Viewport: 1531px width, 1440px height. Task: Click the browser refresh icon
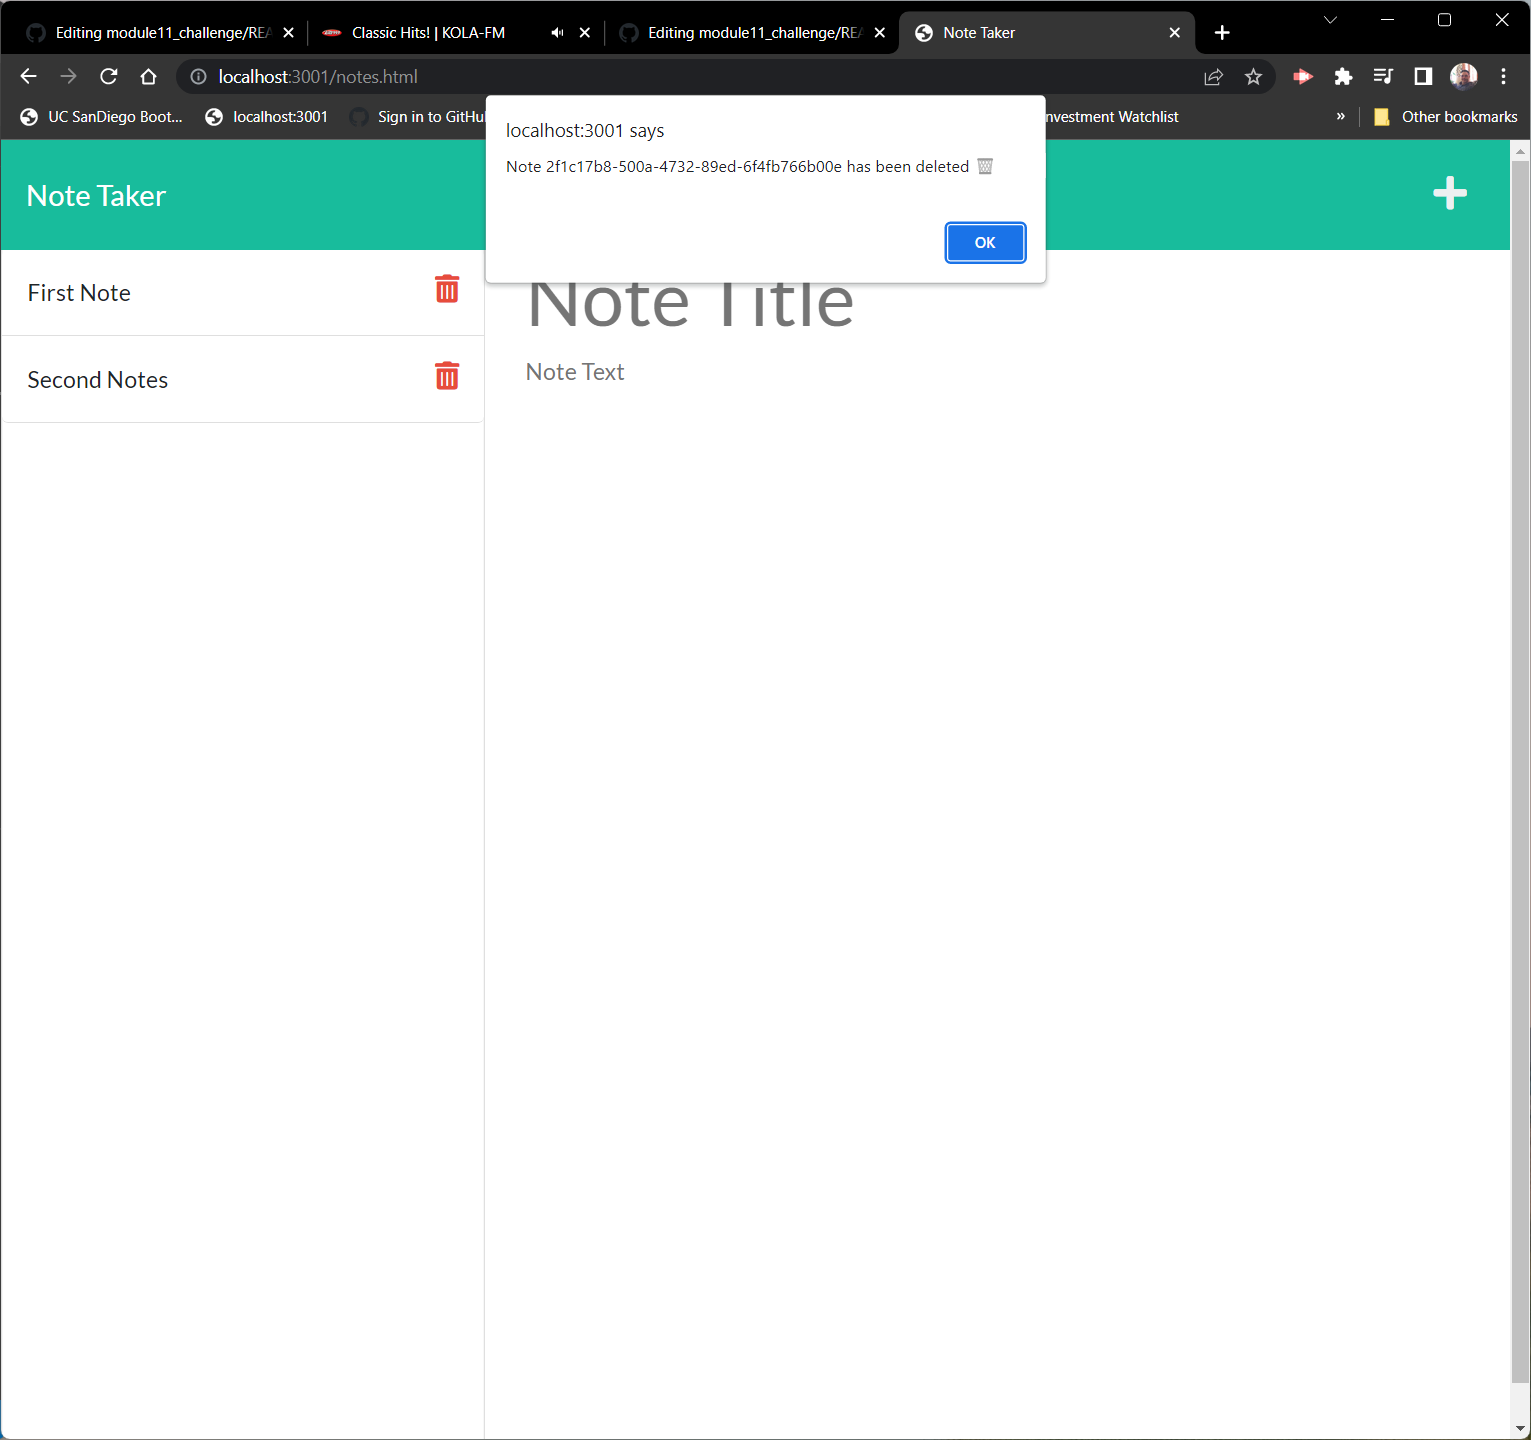108,76
